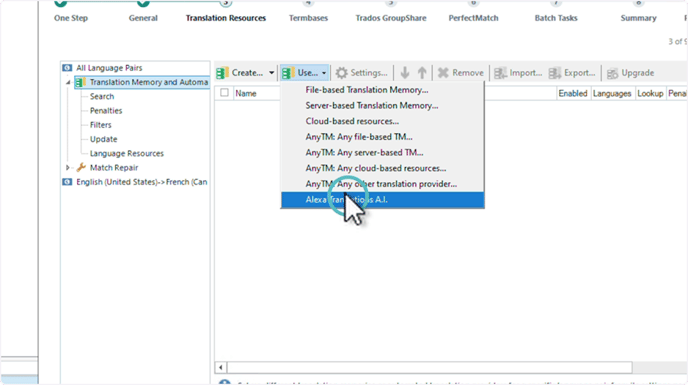Viewport: 688px width, 385px height.
Task: Click the Upgrade toolbar icon
Action: click(613, 73)
